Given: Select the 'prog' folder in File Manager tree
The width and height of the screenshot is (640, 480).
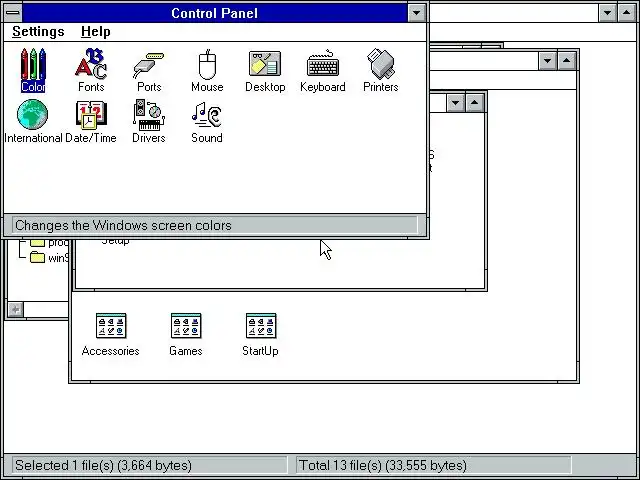Looking at the screenshot, I should pyautogui.click(x=38, y=243).
